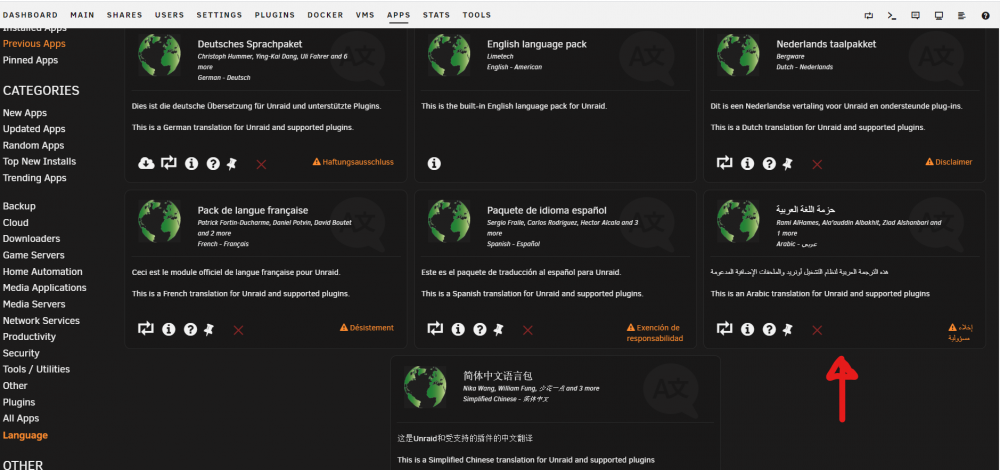1000x470 pixels.
Task: Show All Apps in sidebar
Action: pos(21,418)
